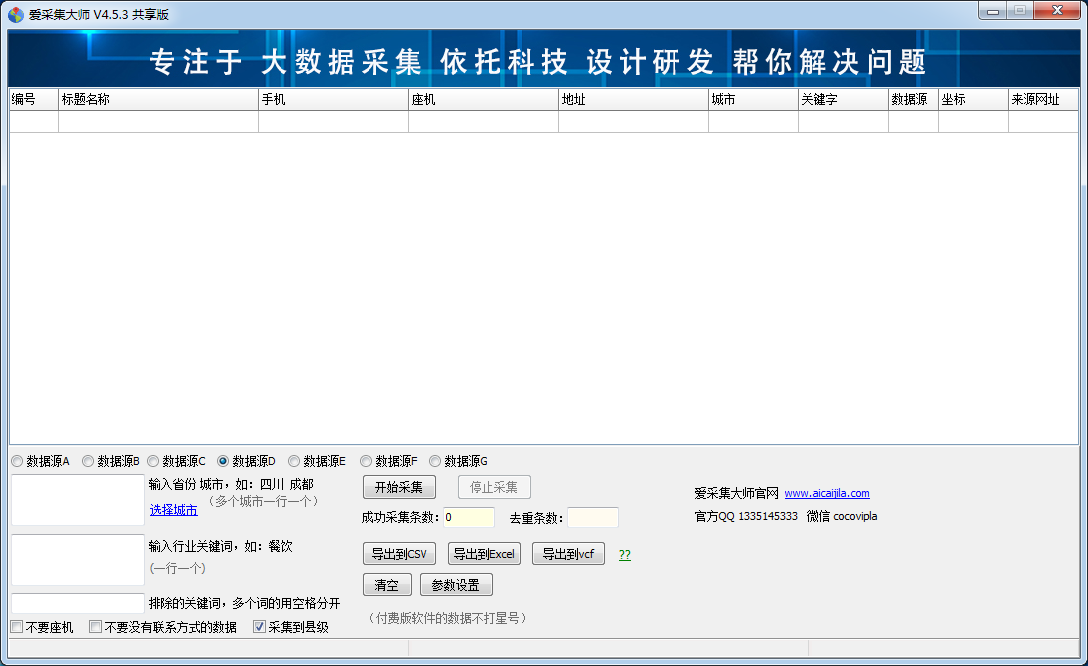Select the 数据源G option
1088x666 pixels.
(x=434, y=461)
